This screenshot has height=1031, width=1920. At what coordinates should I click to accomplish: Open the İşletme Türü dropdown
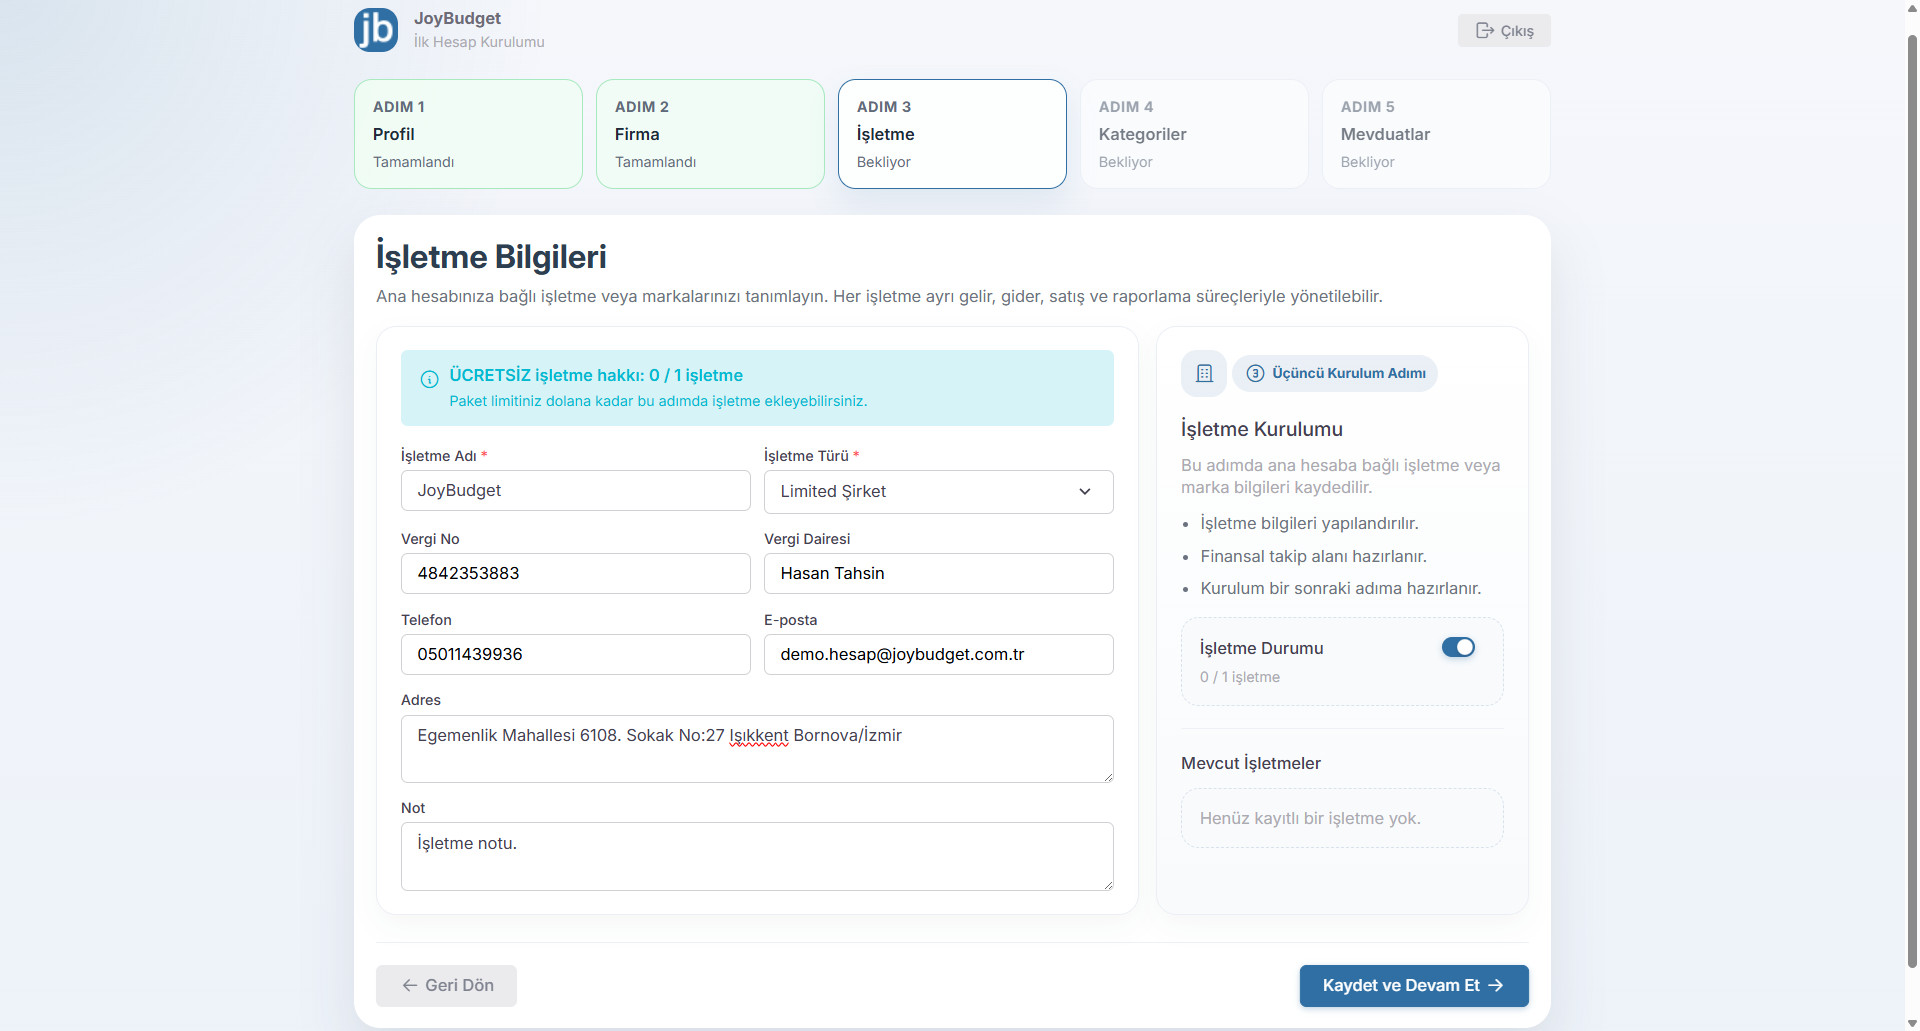938,492
